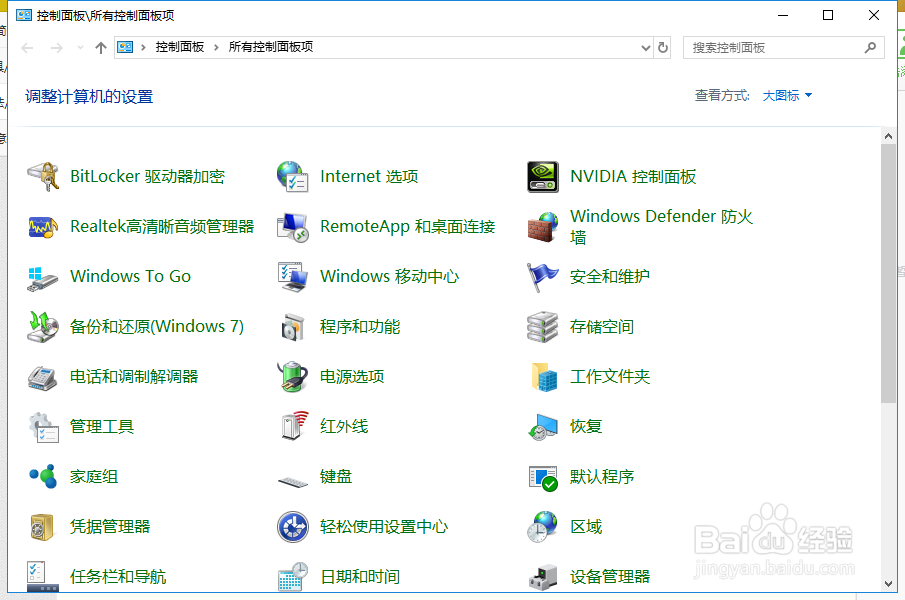Open 电话和调制解调器 icon
This screenshot has width=905, height=600.
click(43, 377)
